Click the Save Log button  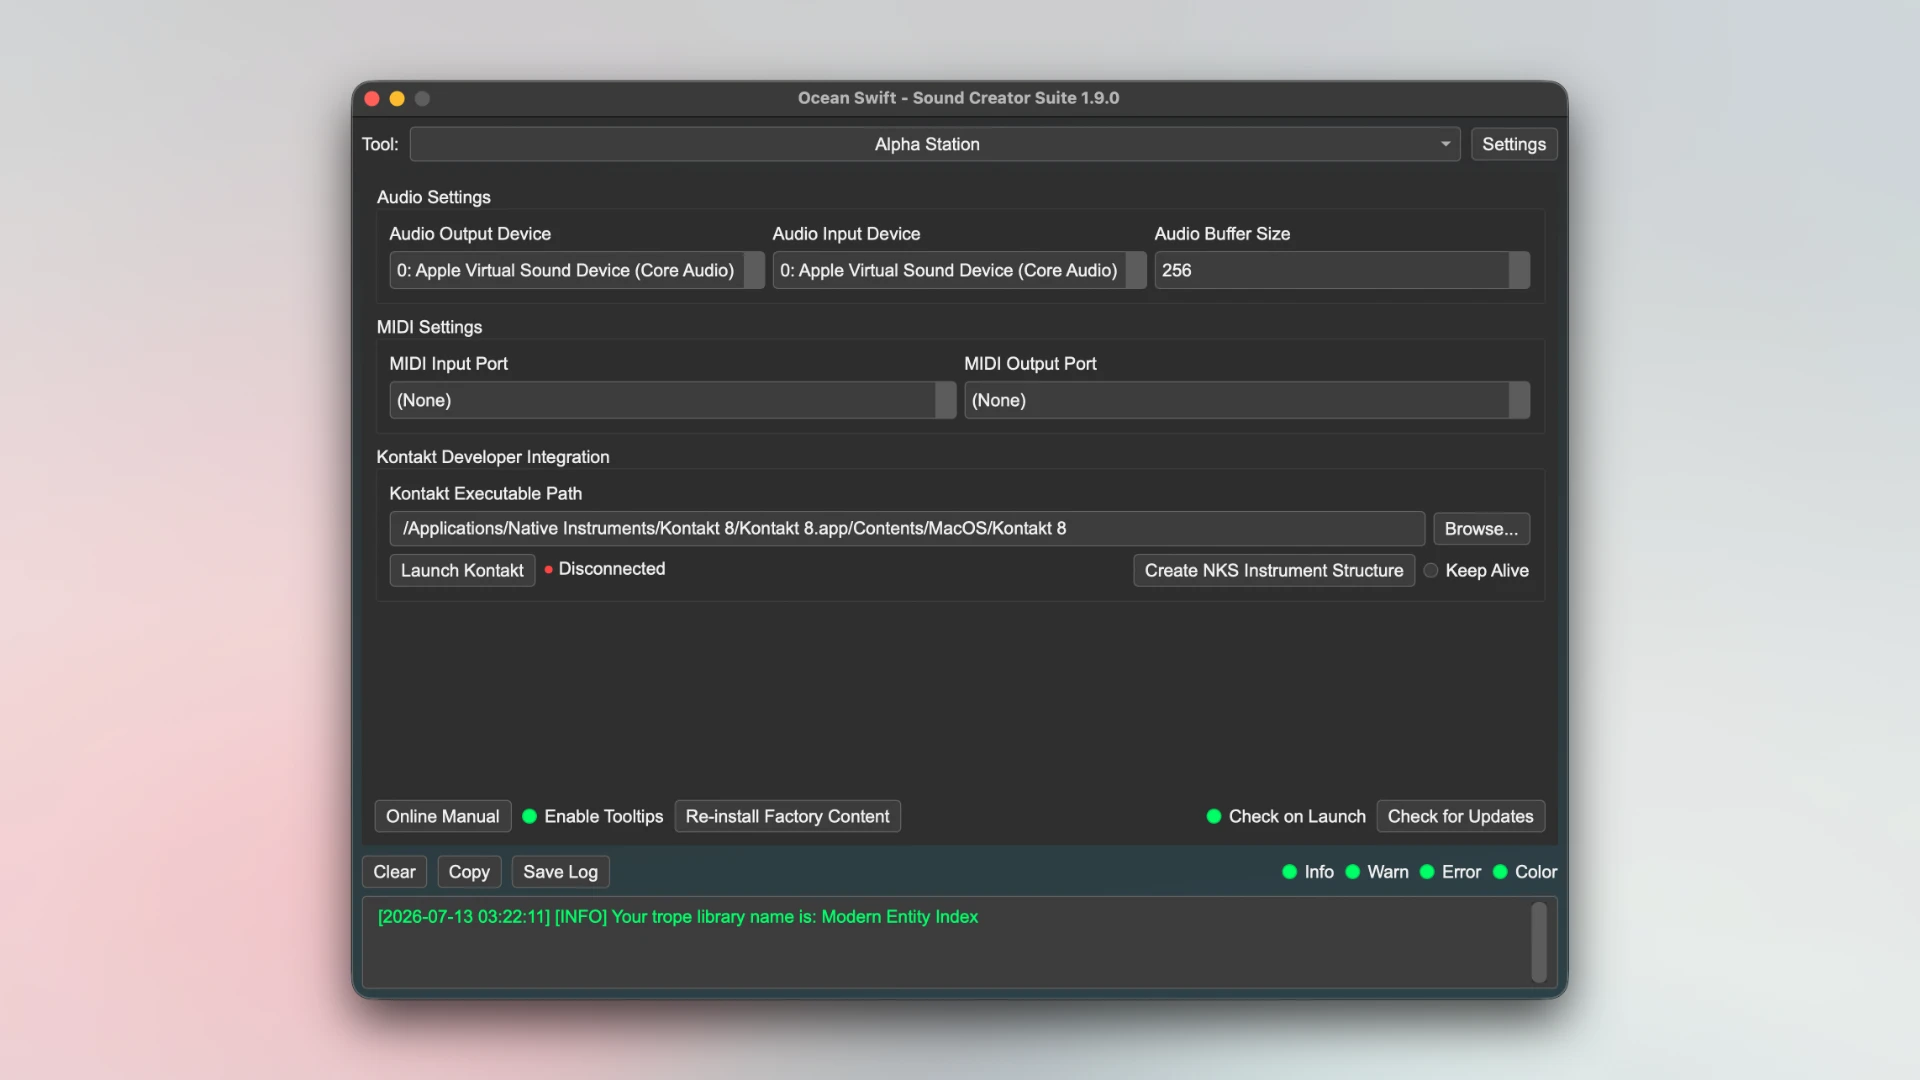point(560,872)
